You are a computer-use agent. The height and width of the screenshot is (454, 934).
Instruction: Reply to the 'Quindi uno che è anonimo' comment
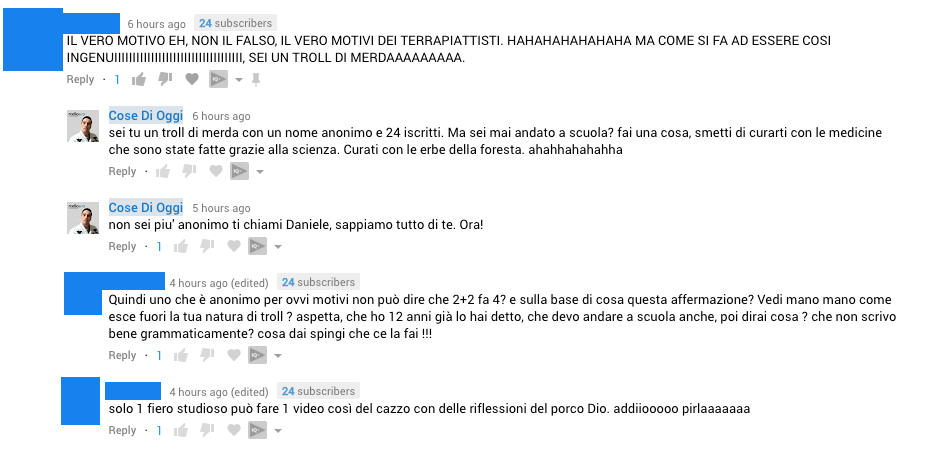[x=122, y=355]
